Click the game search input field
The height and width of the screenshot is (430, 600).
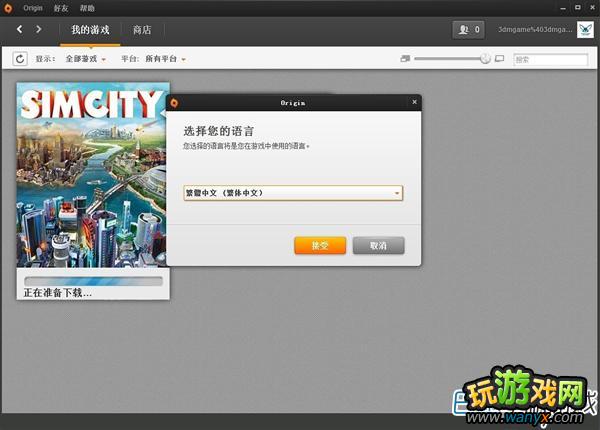[x=550, y=59]
